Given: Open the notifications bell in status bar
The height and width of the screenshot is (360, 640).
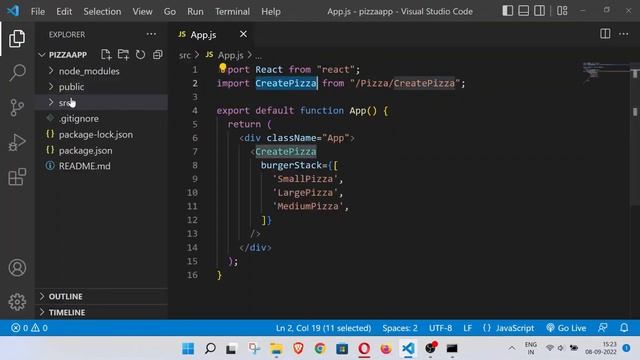Looking at the screenshot, I should [x=624, y=328].
